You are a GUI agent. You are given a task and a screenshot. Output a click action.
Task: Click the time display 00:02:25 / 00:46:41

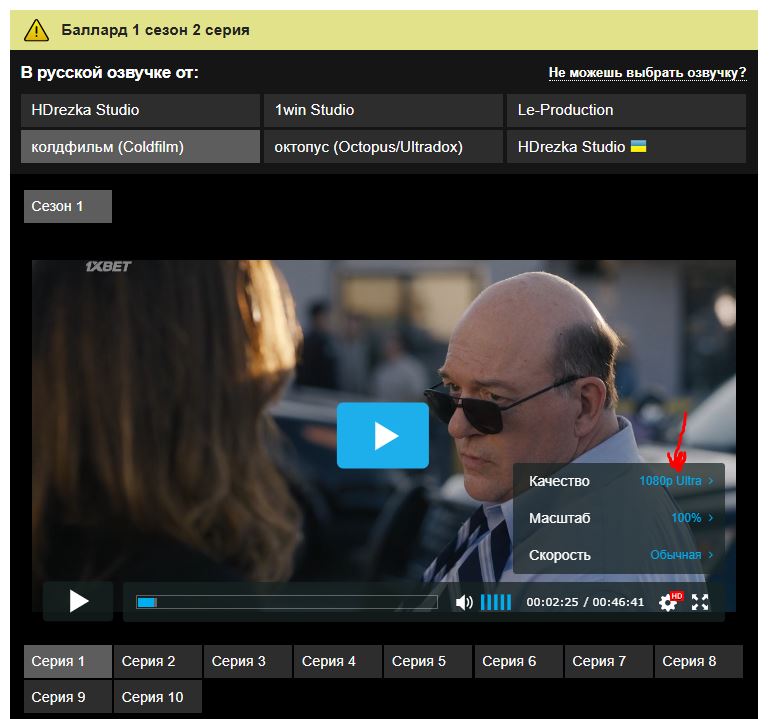[585, 602]
